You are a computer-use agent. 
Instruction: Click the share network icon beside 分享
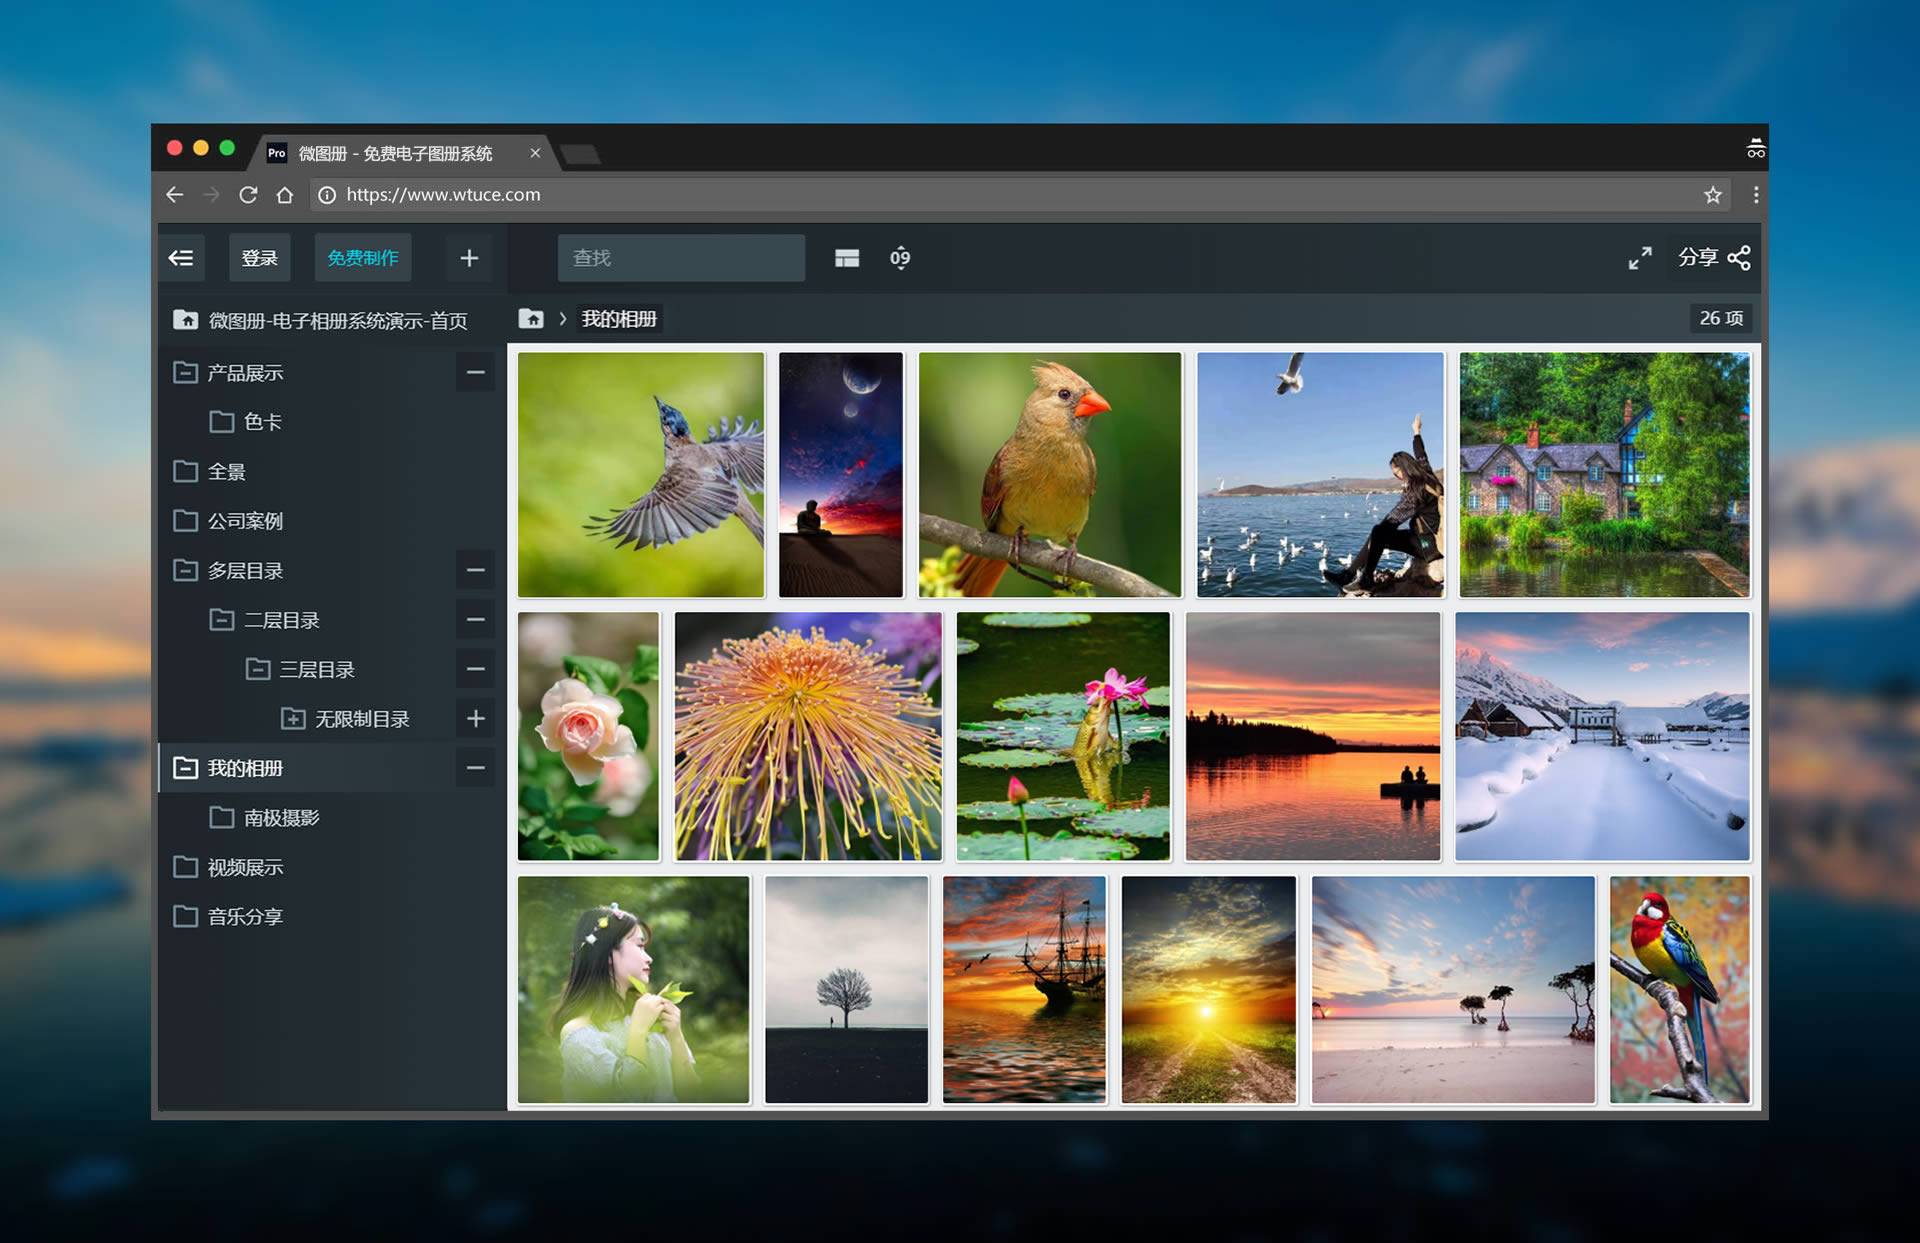tap(1739, 258)
